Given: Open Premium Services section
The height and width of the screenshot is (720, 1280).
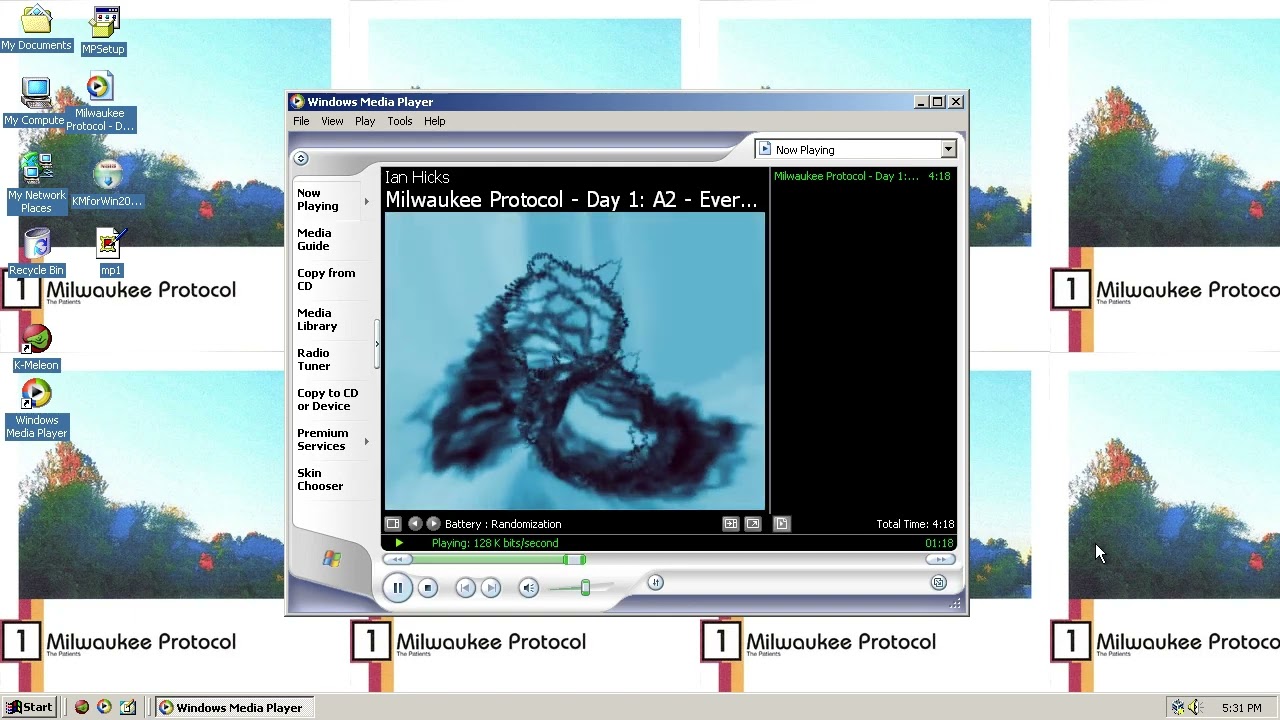Looking at the screenshot, I should pyautogui.click(x=323, y=440).
